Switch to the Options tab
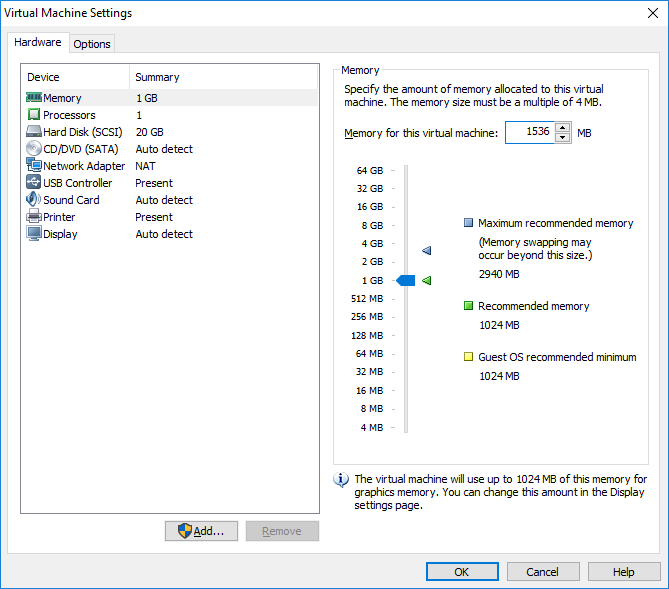The image size is (669, 589). [92, 44]
